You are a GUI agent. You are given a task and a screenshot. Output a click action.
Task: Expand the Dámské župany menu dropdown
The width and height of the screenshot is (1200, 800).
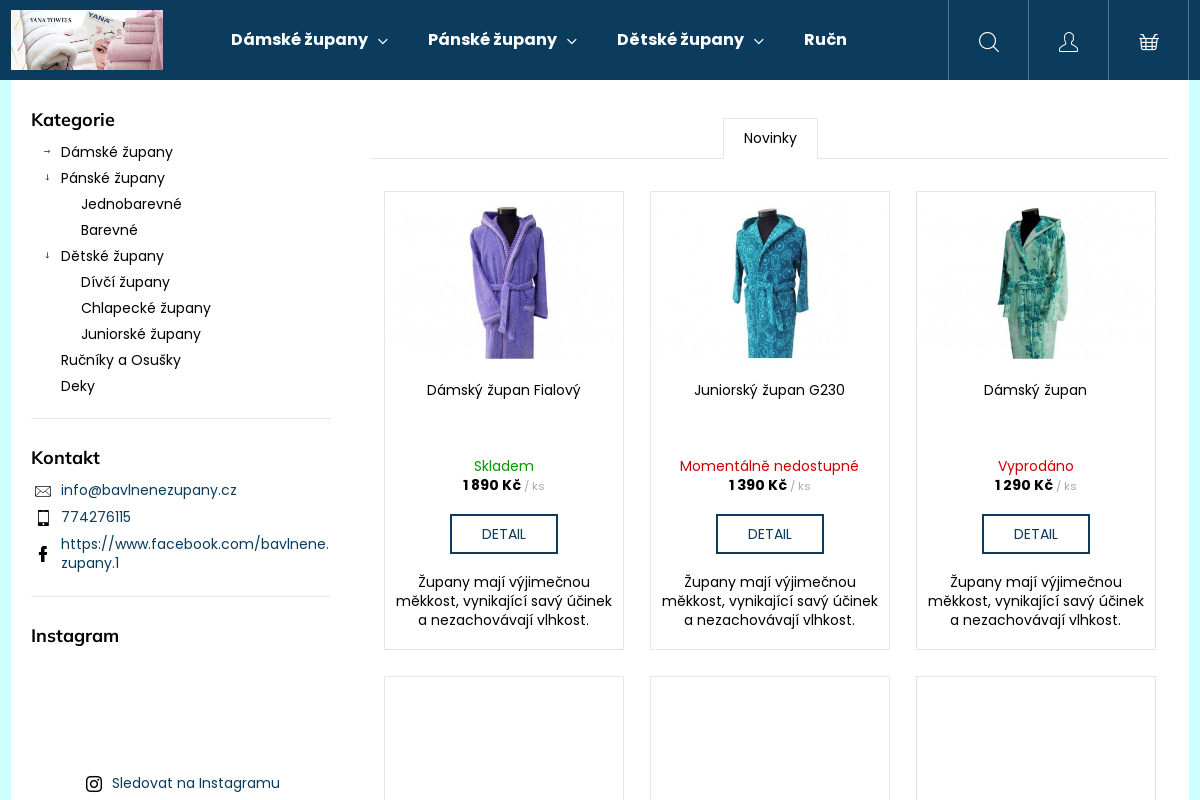coord(383,41)
